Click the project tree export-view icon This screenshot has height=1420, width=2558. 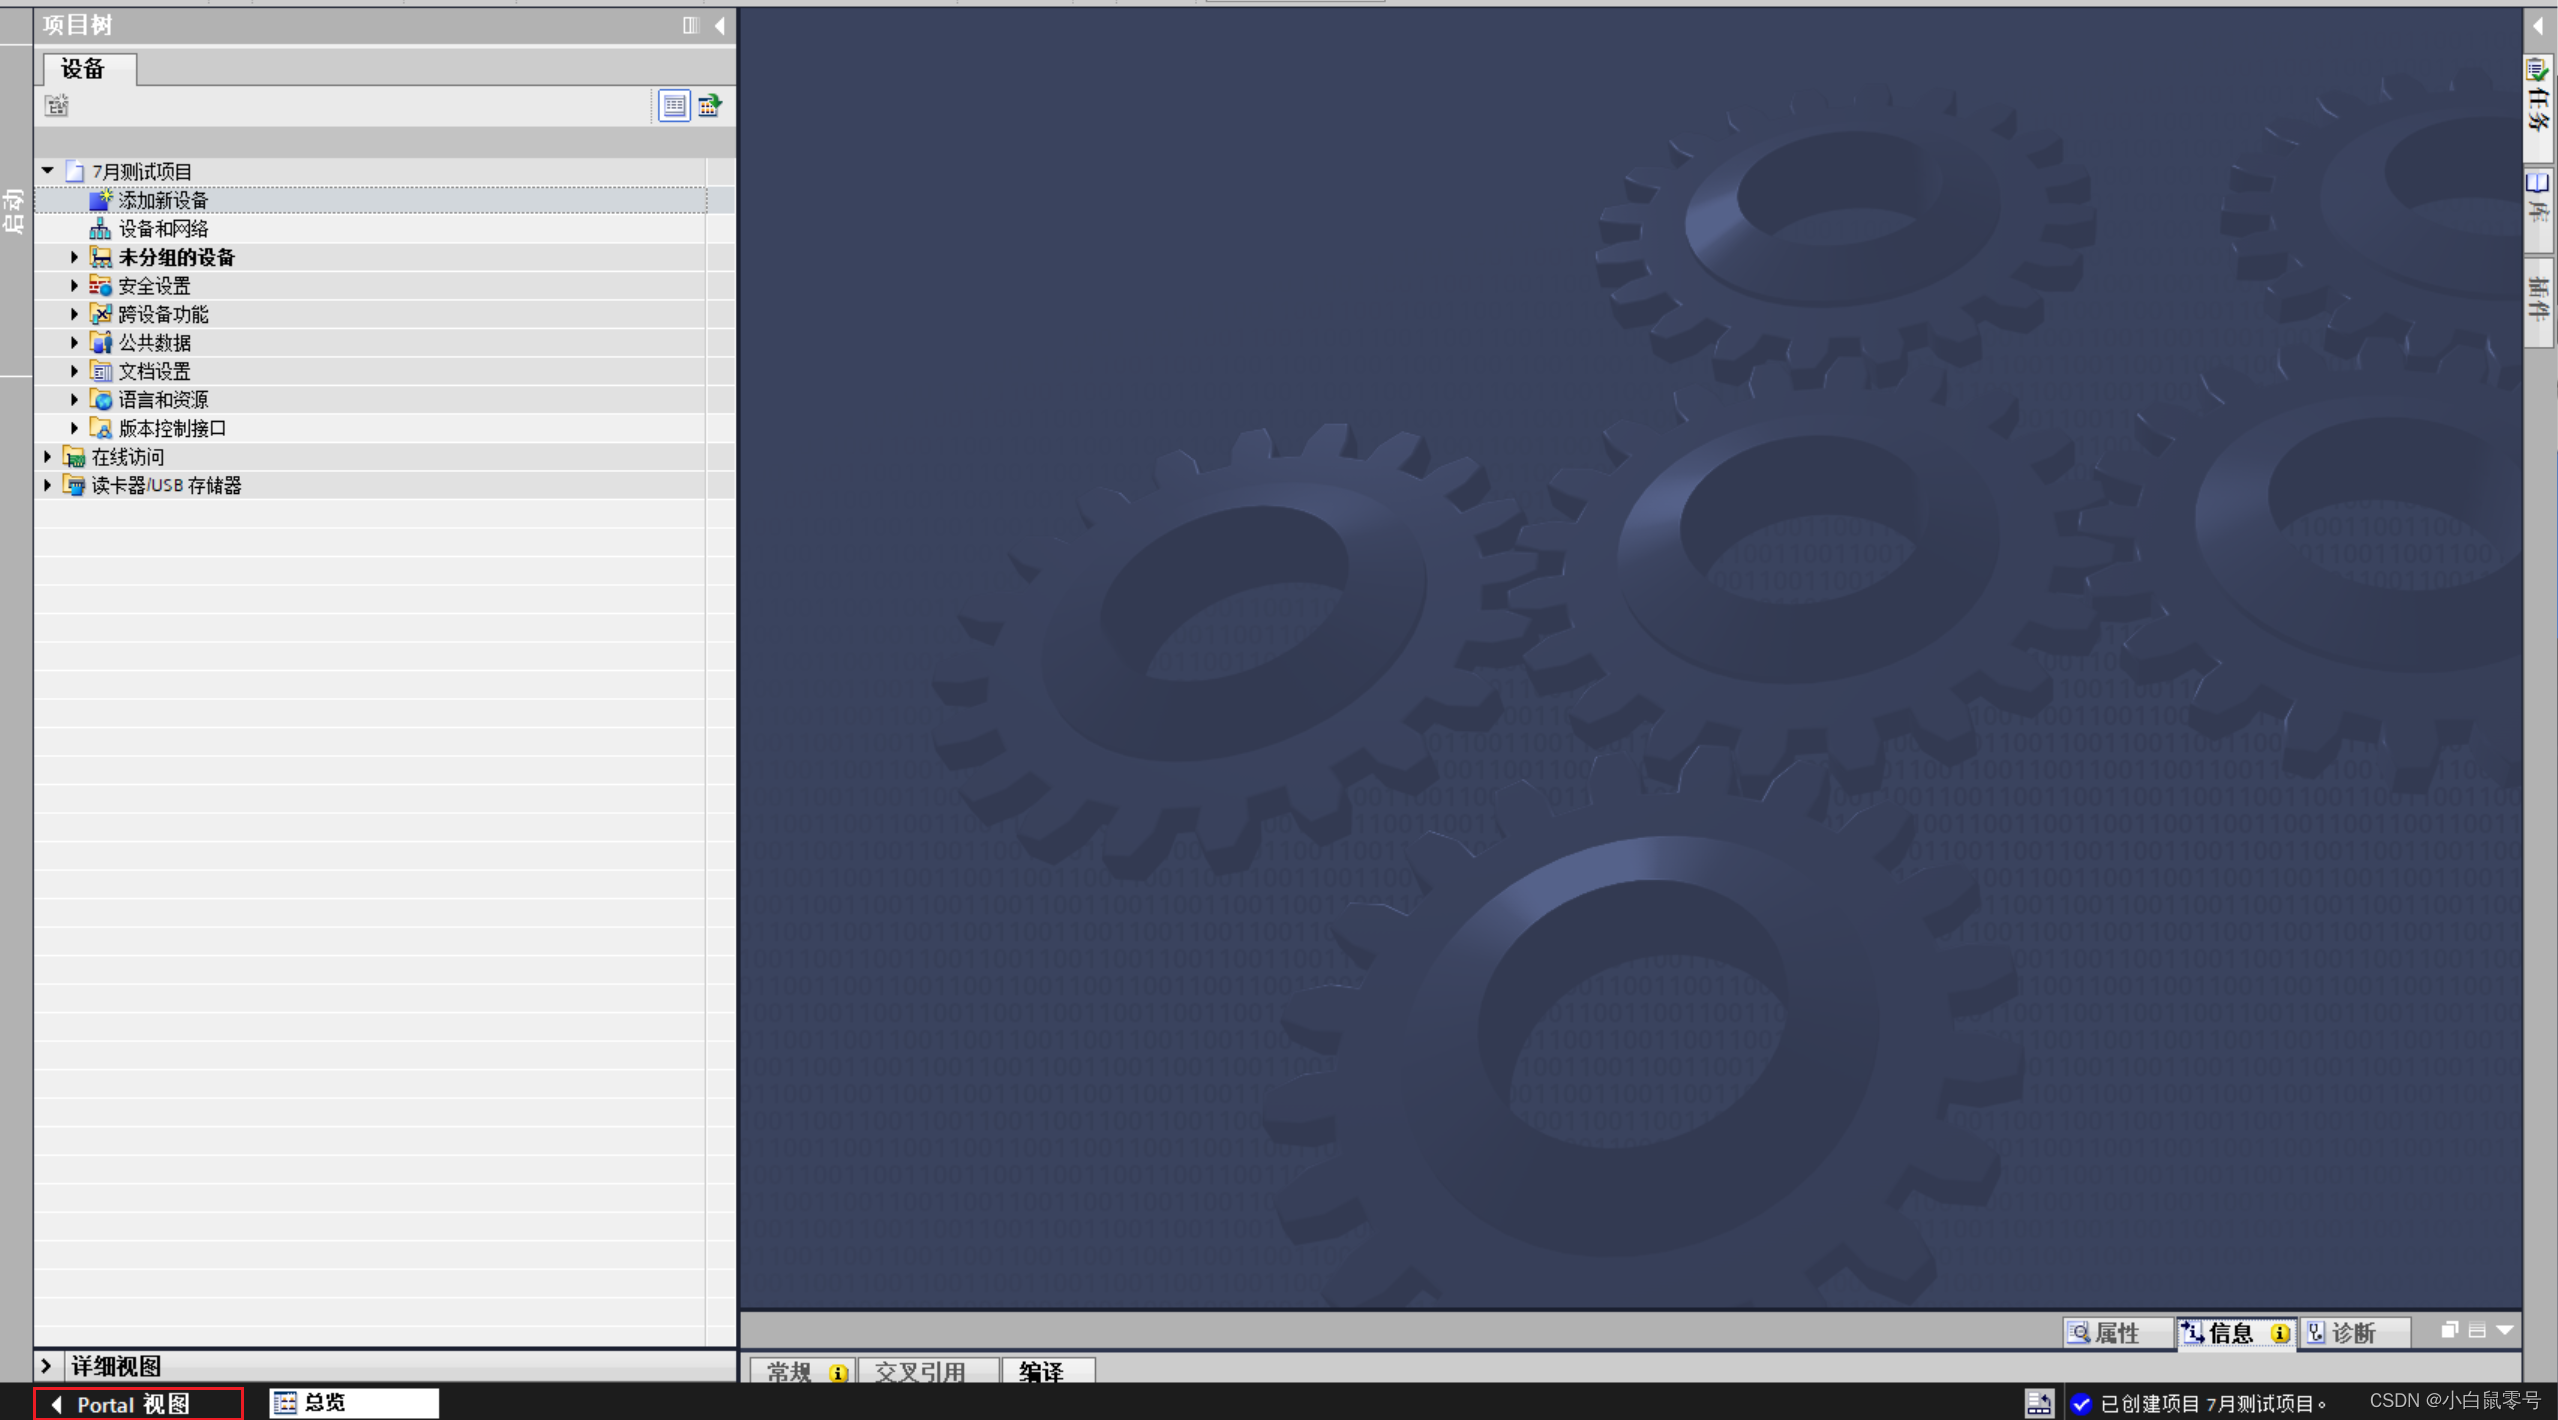(x=709, y=105)
